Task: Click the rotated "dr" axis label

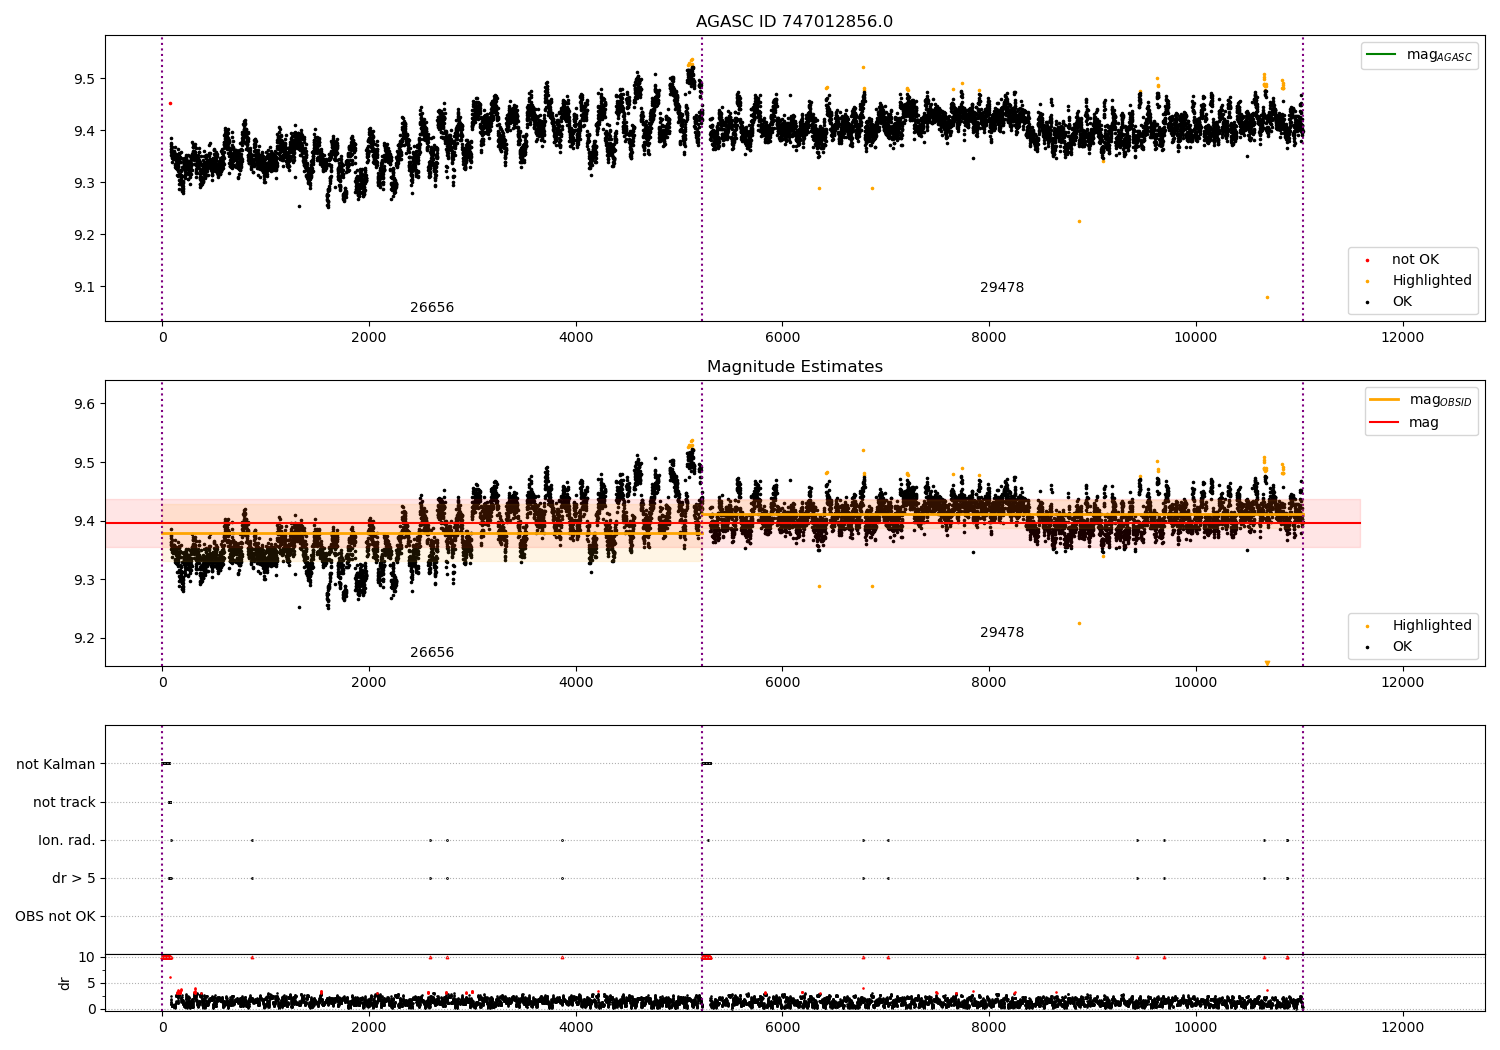Action: pos(65,983)
